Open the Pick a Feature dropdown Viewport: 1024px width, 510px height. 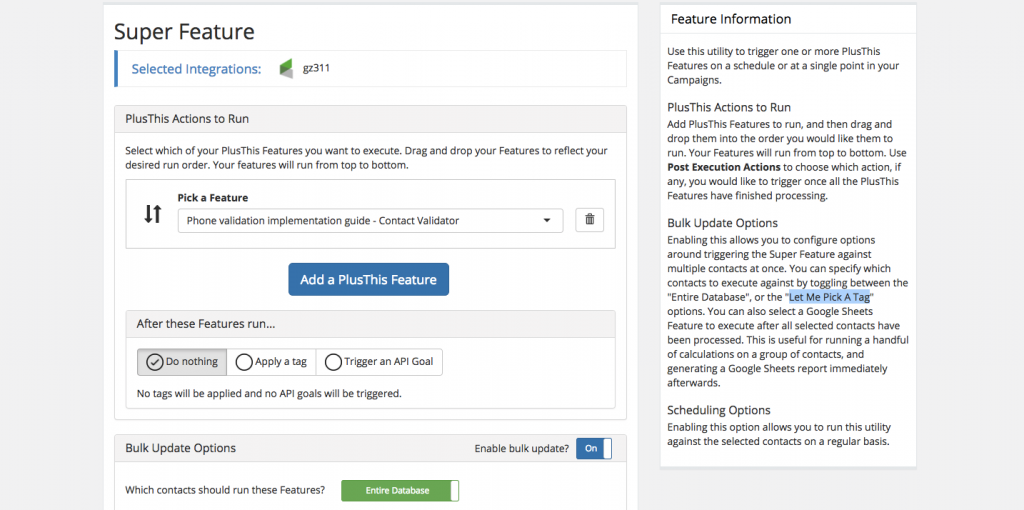point(370,221)
